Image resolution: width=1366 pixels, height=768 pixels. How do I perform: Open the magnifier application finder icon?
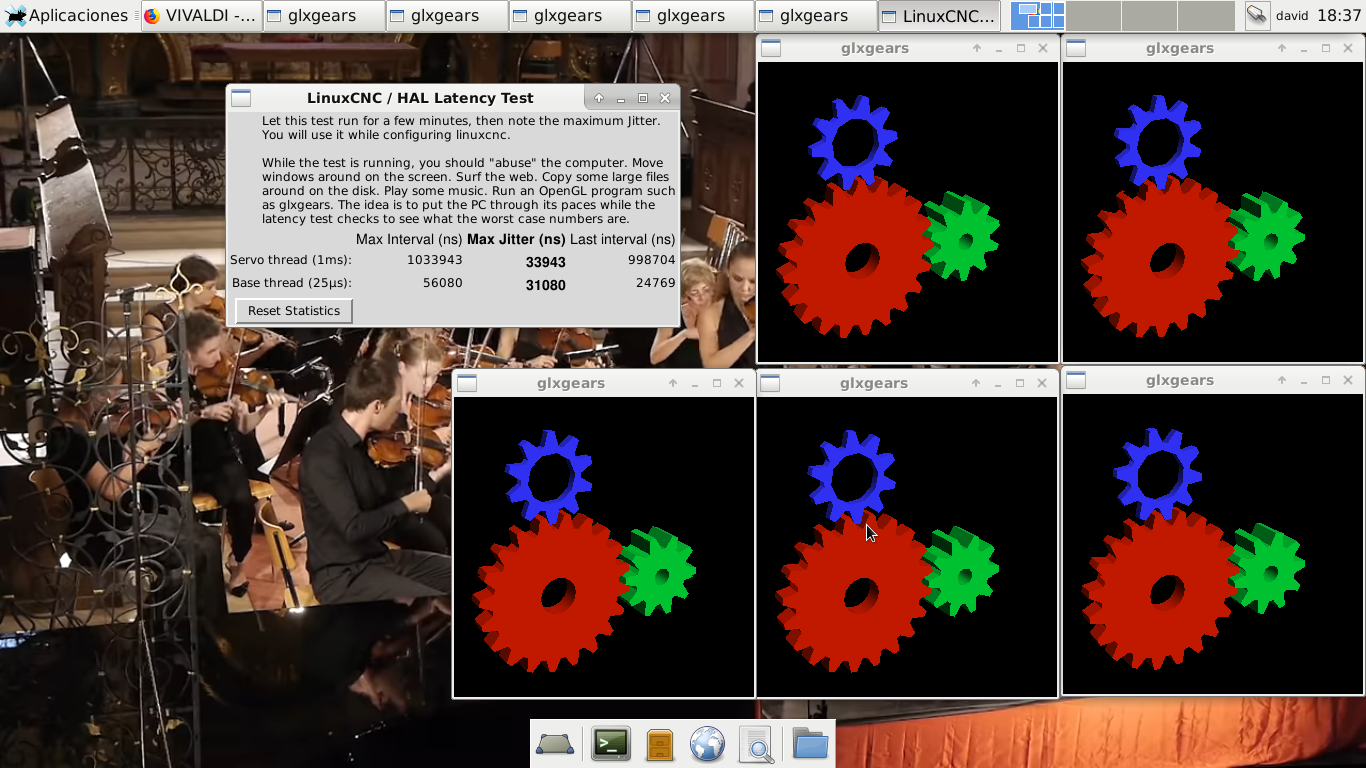pos(757,744)
